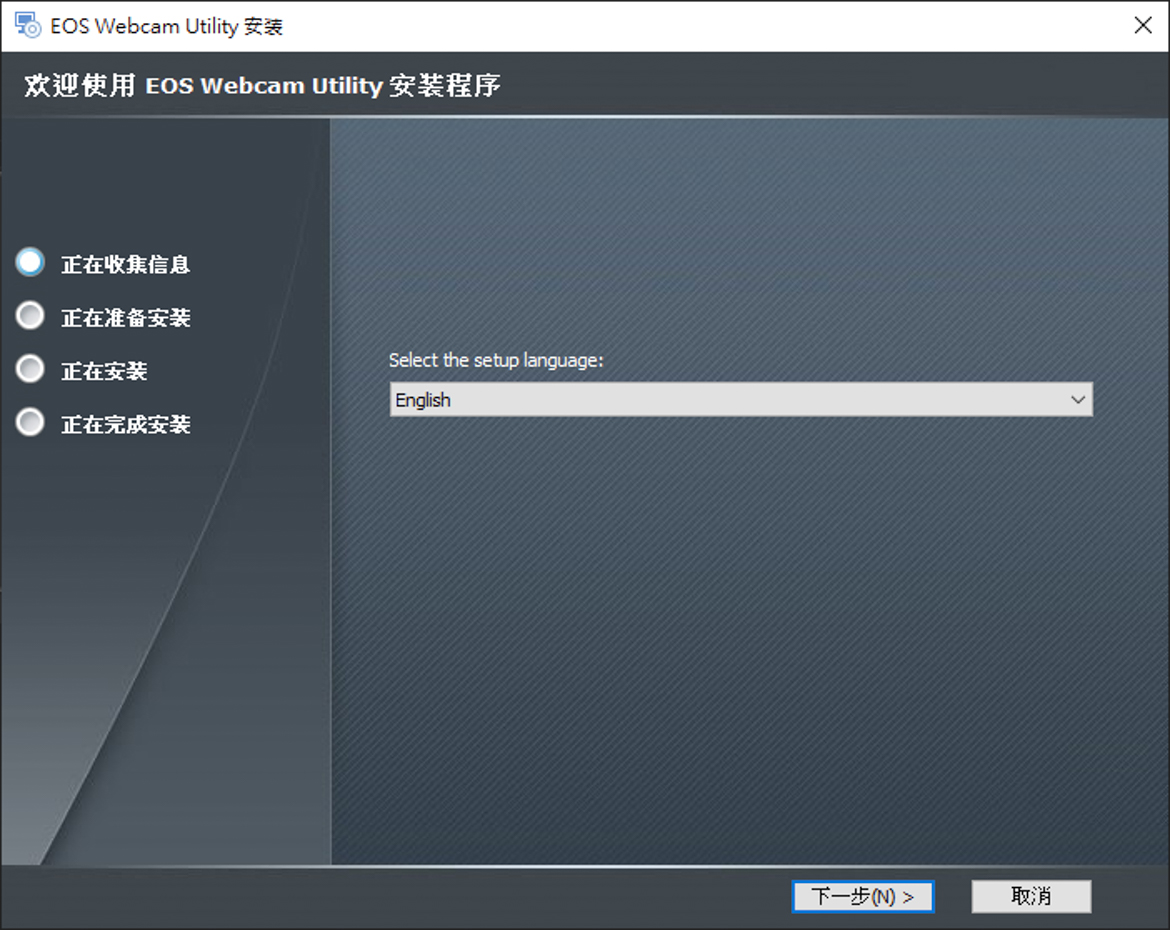Close the EOS Webcam Utility setup window
Screen dimensions: 1170x930
[x=1142, y=25]
